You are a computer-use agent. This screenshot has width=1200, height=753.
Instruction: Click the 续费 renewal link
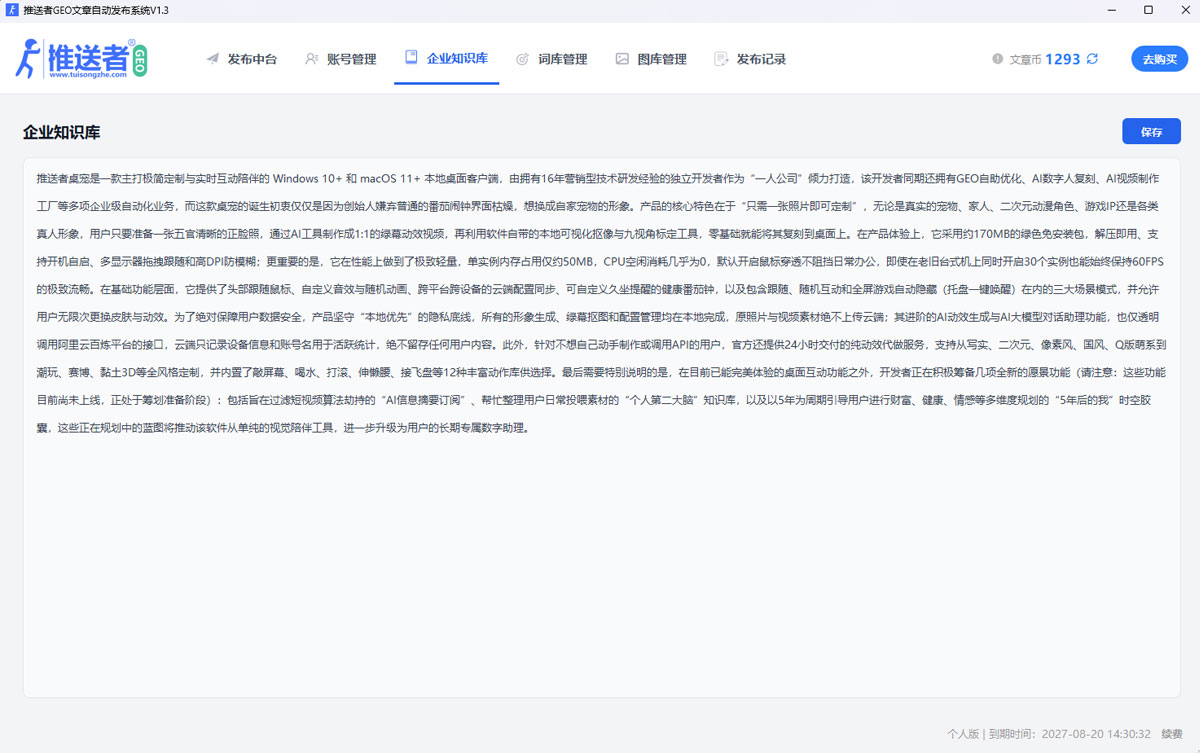(x=1172, y=734)
